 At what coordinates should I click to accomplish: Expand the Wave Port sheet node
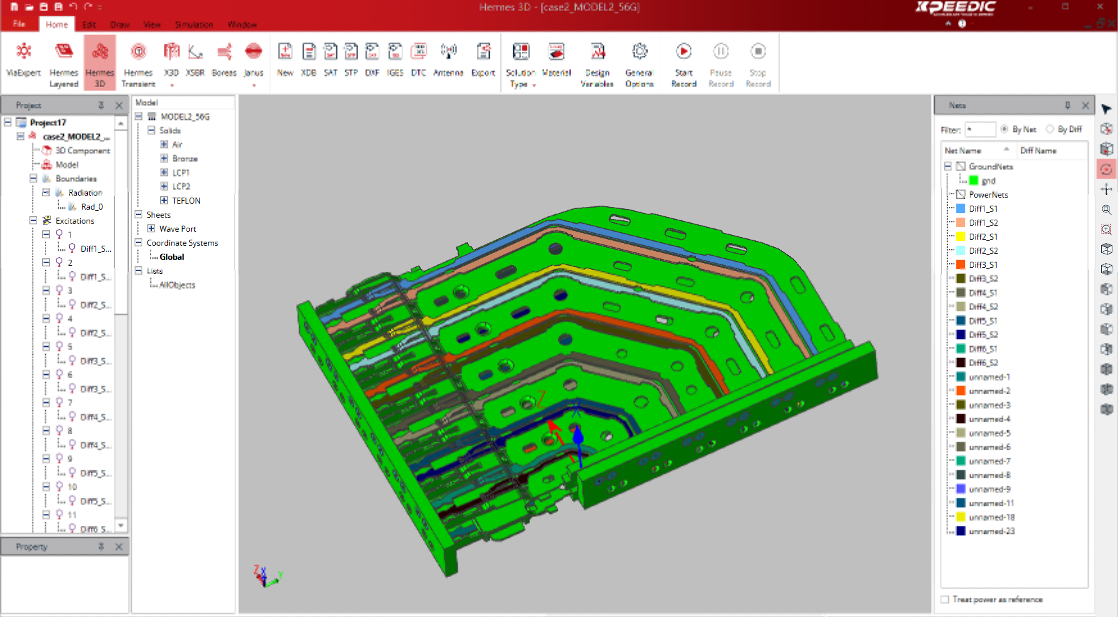tap(151, 229)
